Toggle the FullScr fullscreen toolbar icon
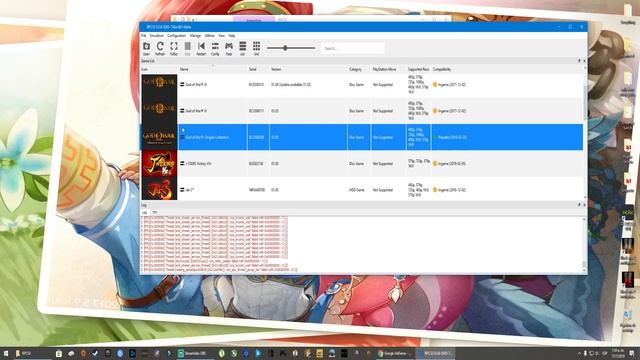Viewport: 640px width, 360px height. coord(174,48)
